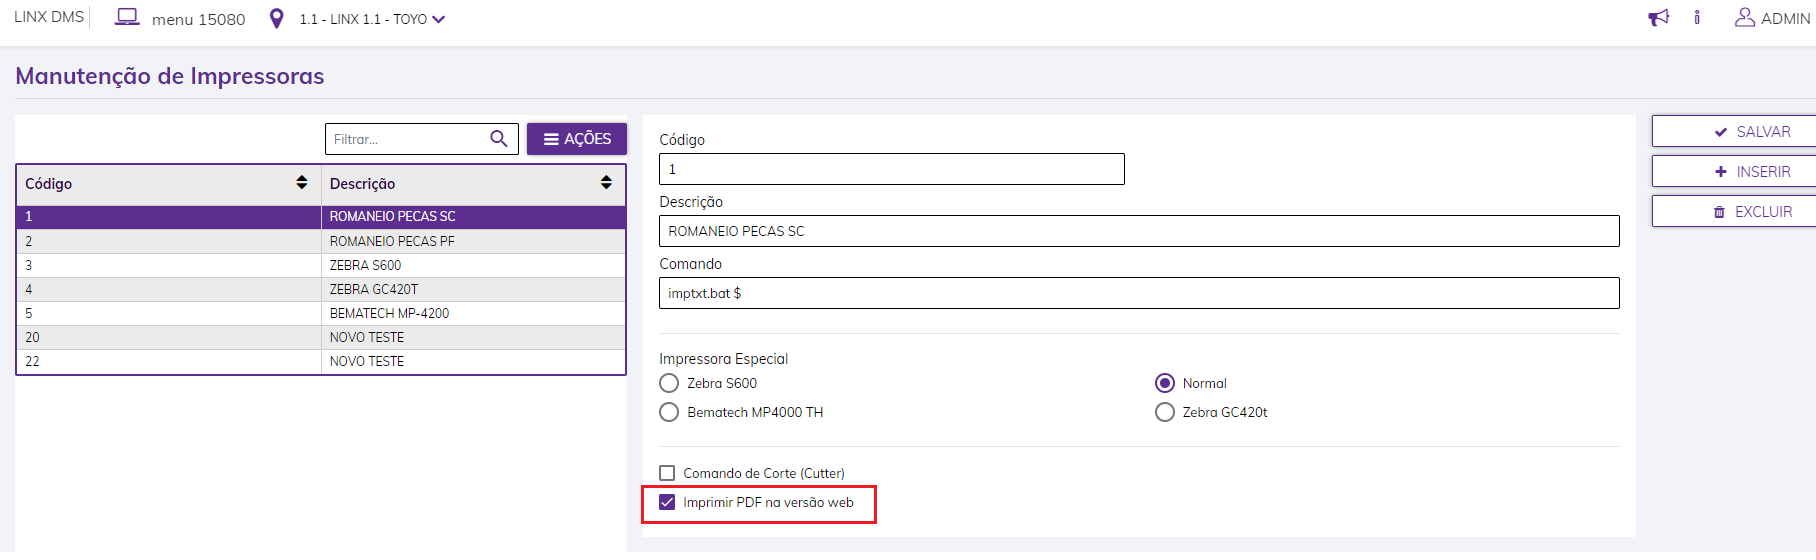
Task: Click the laptop menu icon
Action: point(127,18)
